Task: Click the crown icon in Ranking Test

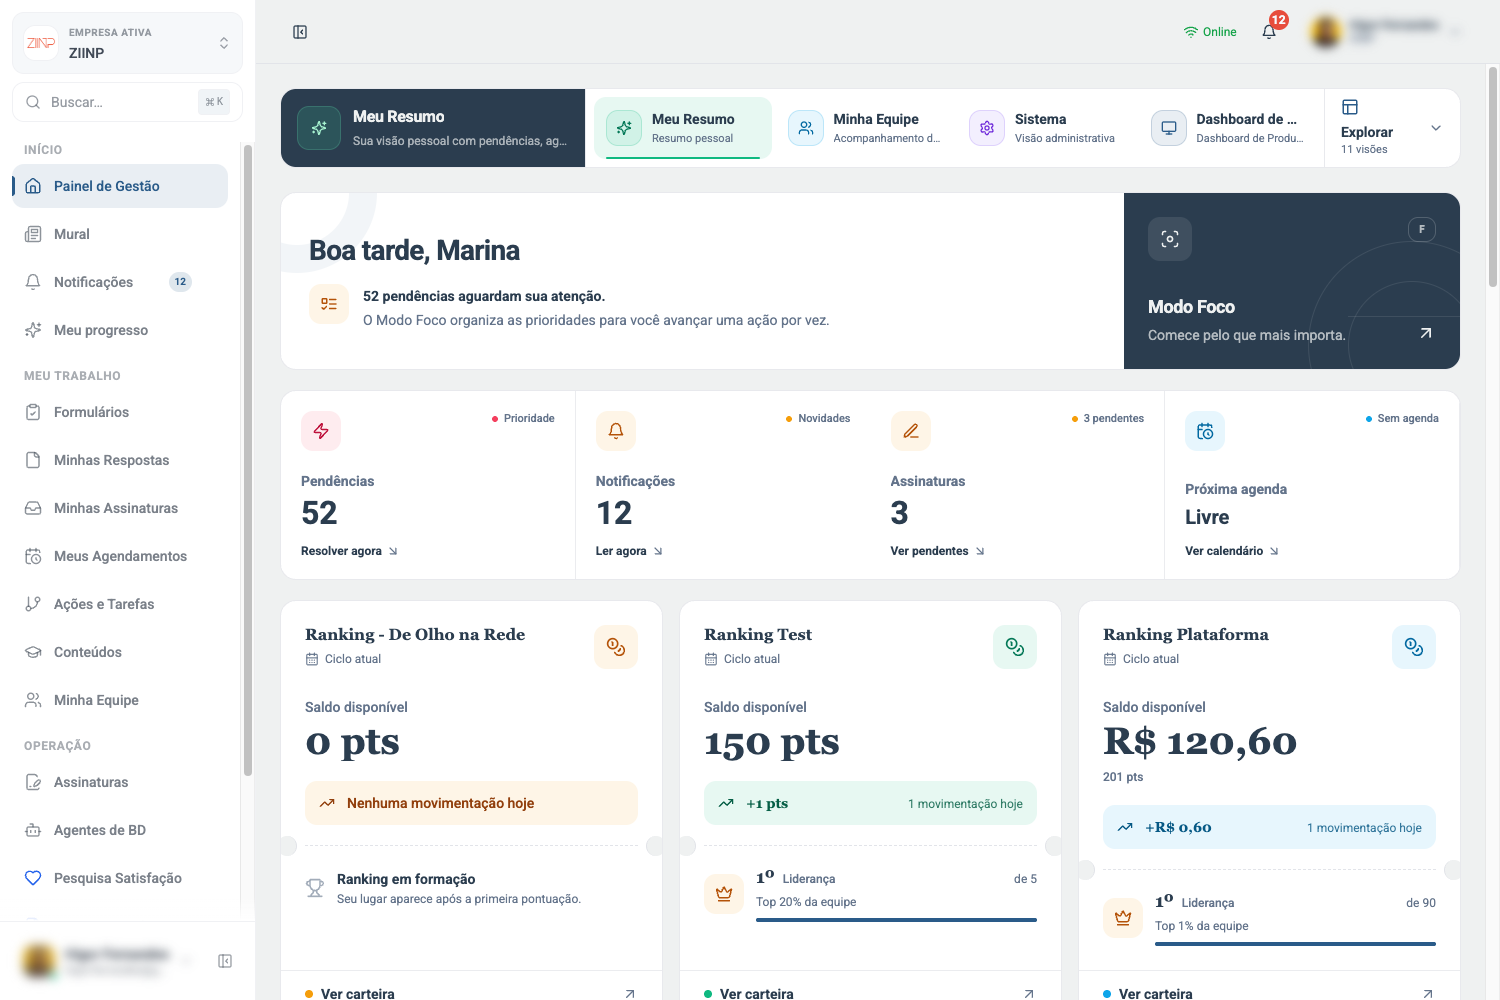Action: point(724,894)
